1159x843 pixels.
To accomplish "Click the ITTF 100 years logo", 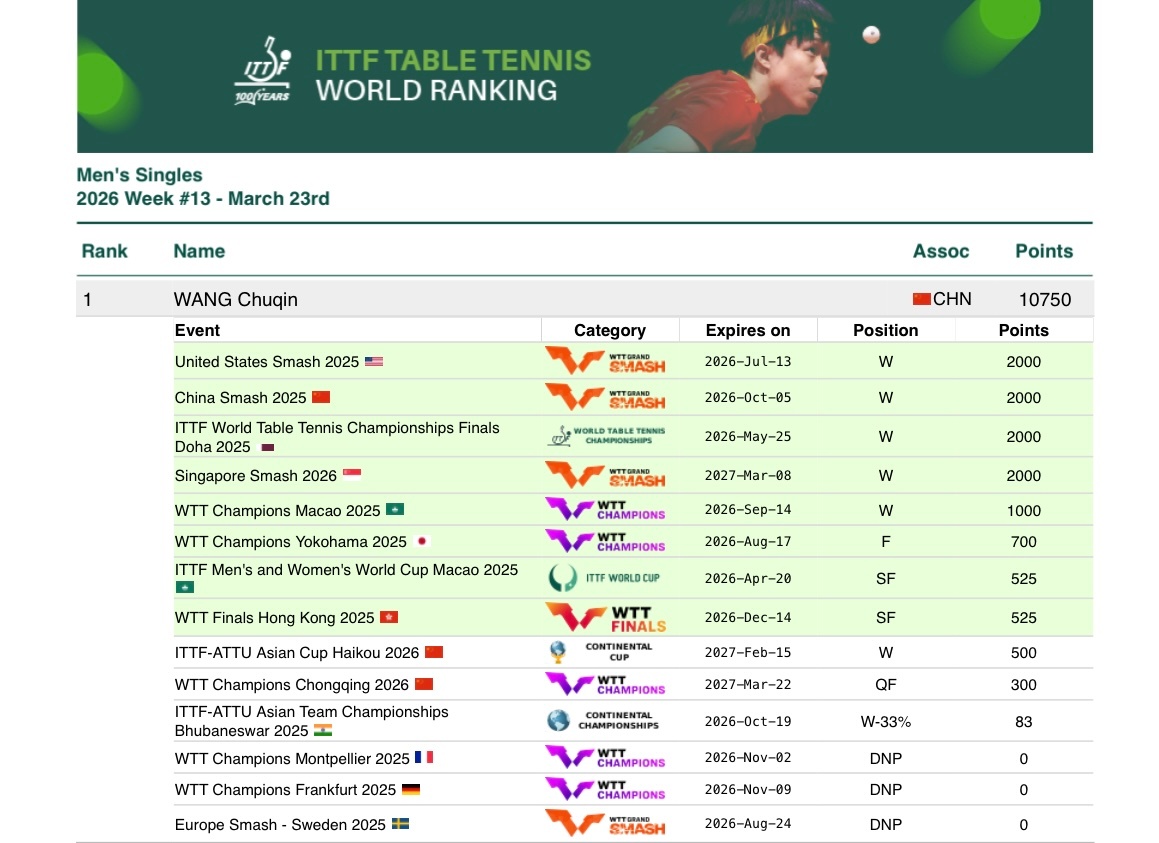I will tap(263, 70).
